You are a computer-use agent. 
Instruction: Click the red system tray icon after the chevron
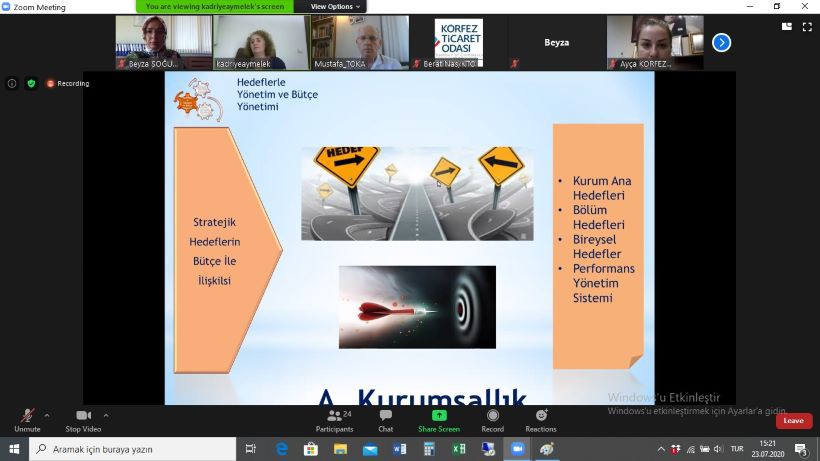(x=676, y=449)
